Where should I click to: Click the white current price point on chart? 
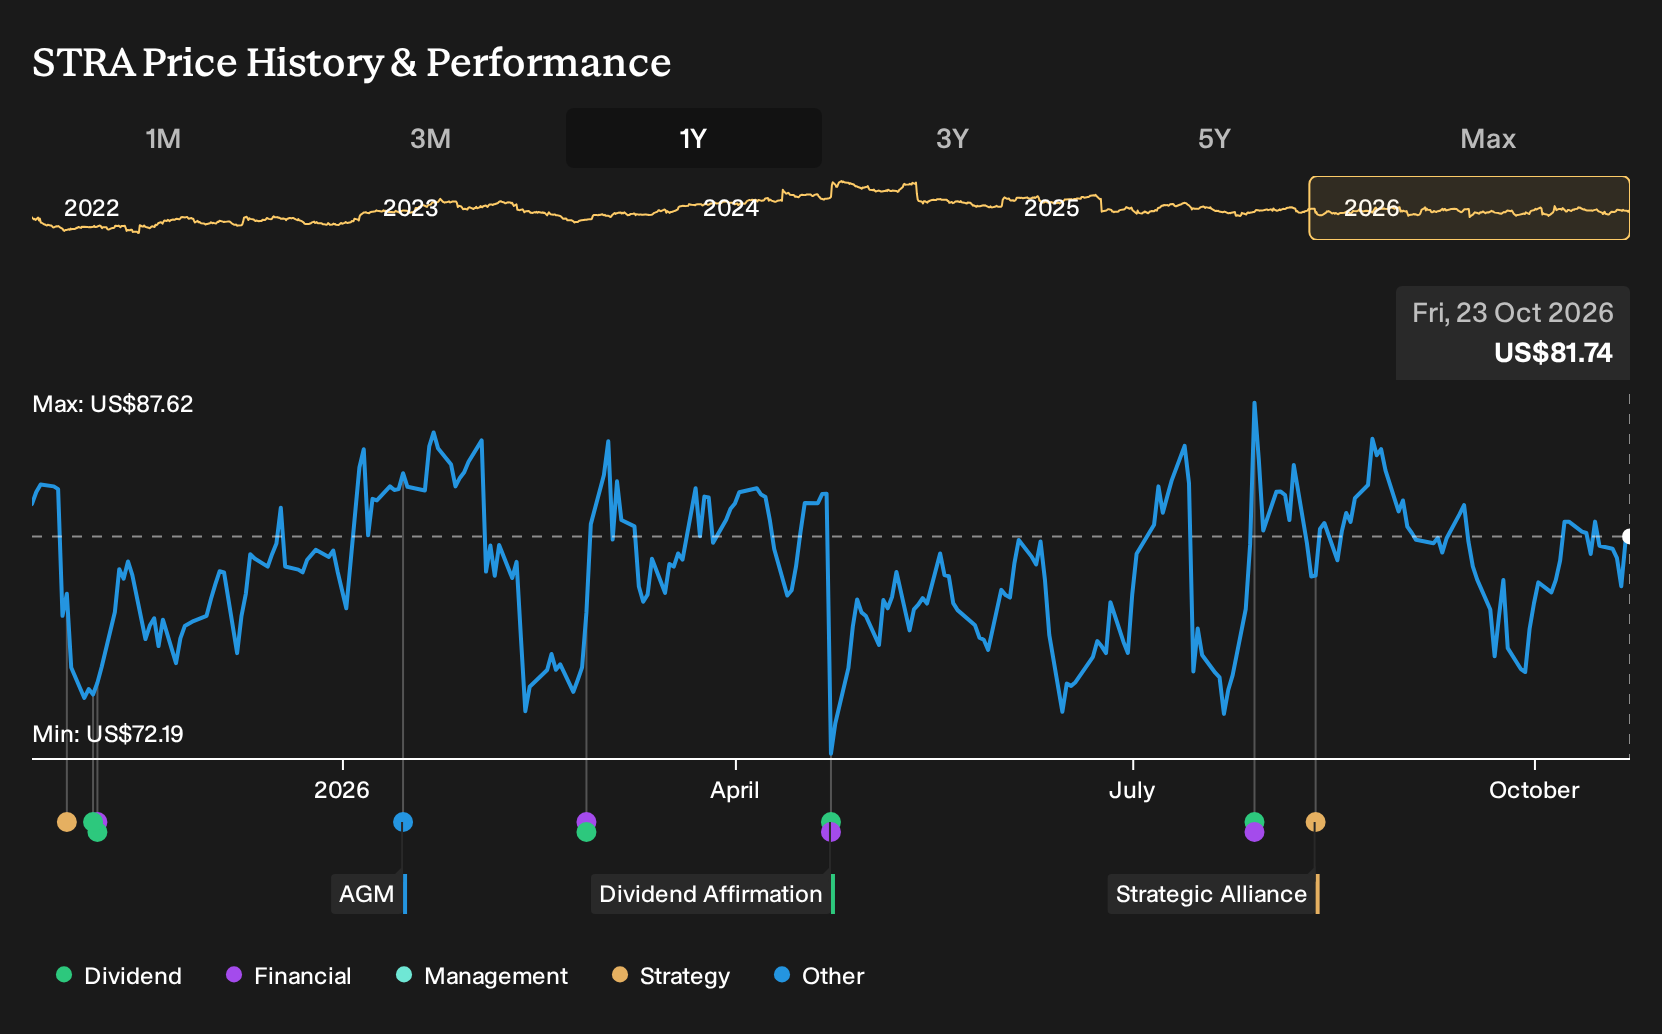1628,537
